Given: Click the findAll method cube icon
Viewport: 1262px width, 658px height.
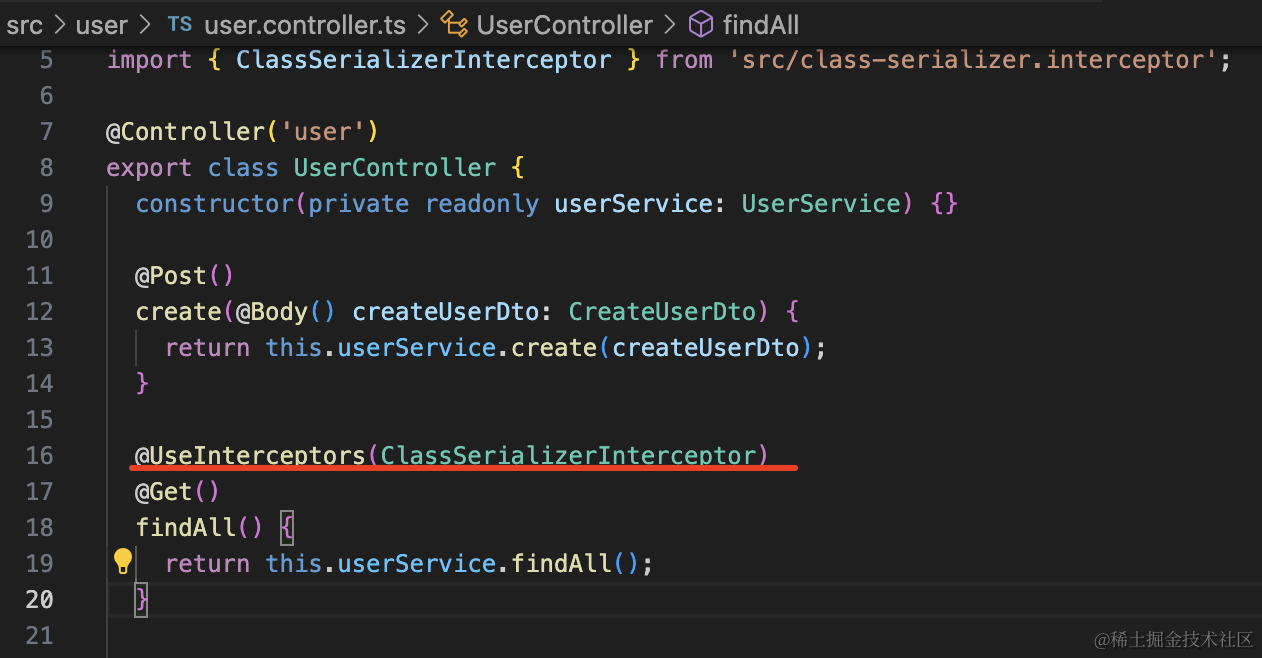Looking at the screenshot, I should point(701,25).
